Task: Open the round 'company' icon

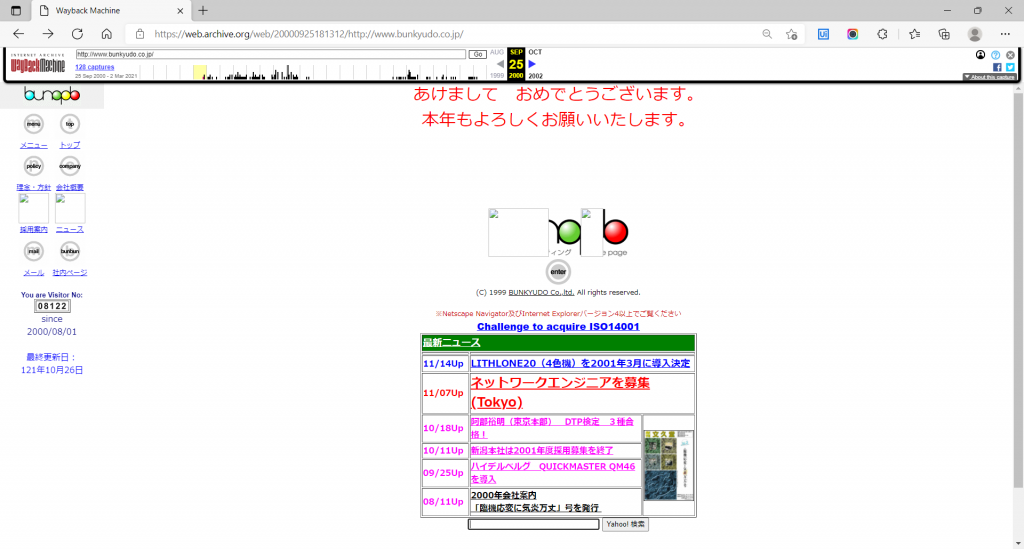Action: point(69,166)
